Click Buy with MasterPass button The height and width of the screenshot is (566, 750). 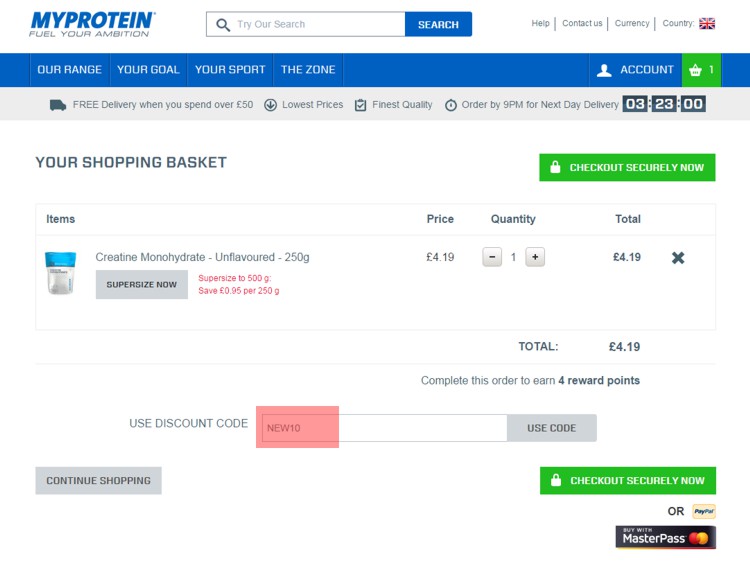coord(666,537)
